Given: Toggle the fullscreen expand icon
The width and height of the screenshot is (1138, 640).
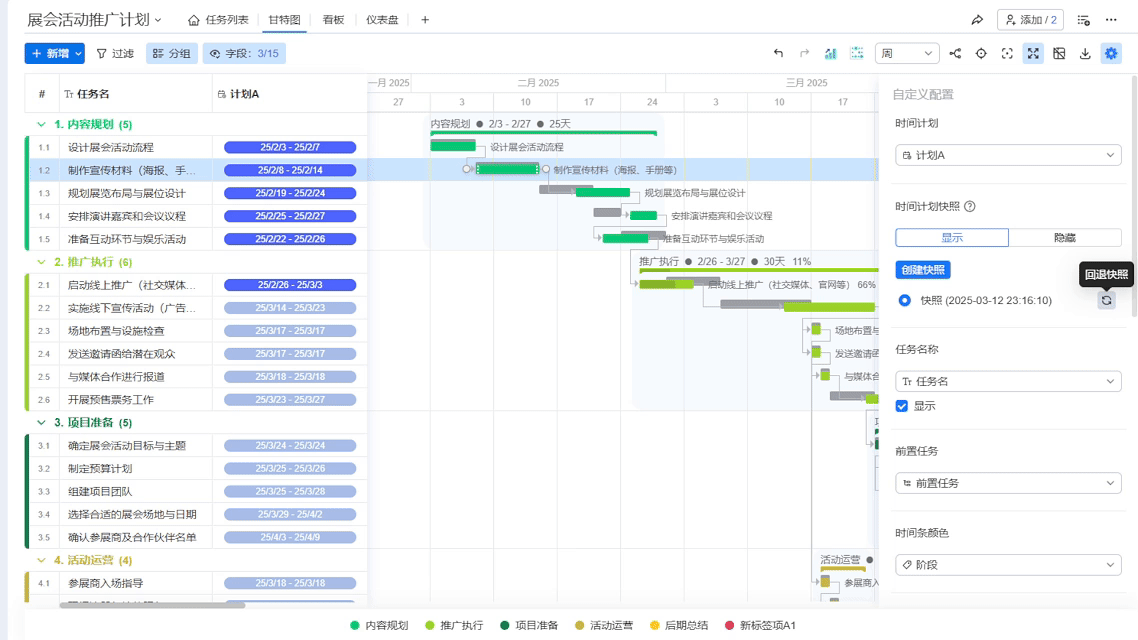Looking at the screenshot, I should (1033, 54).
